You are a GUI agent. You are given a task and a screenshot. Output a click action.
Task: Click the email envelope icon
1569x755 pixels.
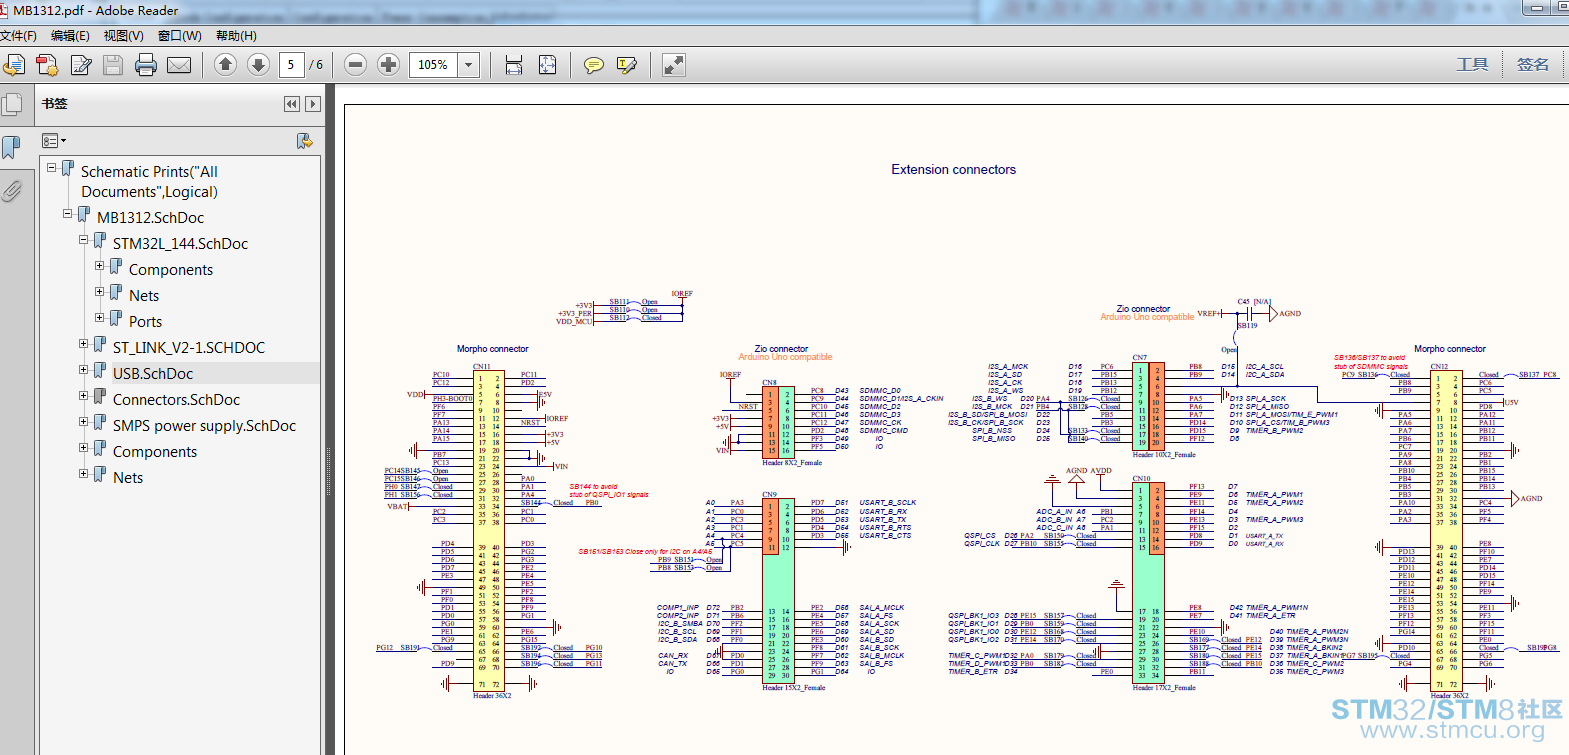pyautogui.click(x=179, y=65)
